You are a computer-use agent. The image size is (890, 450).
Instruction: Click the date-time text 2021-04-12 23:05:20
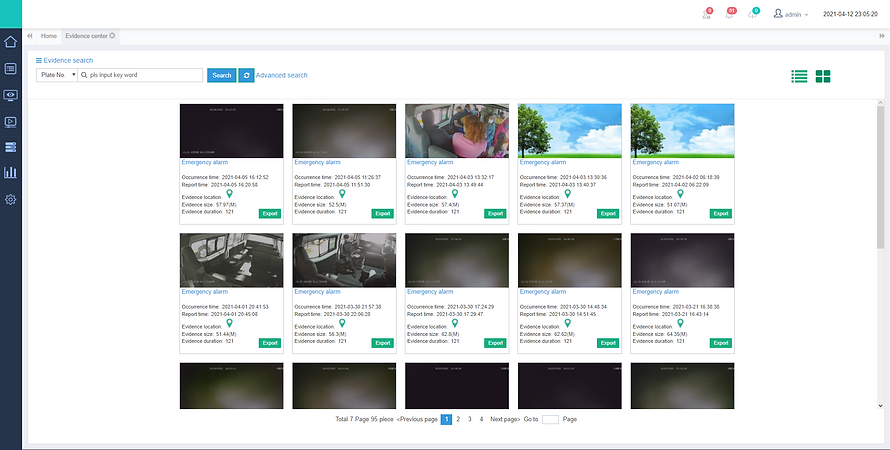click(850, 14)
